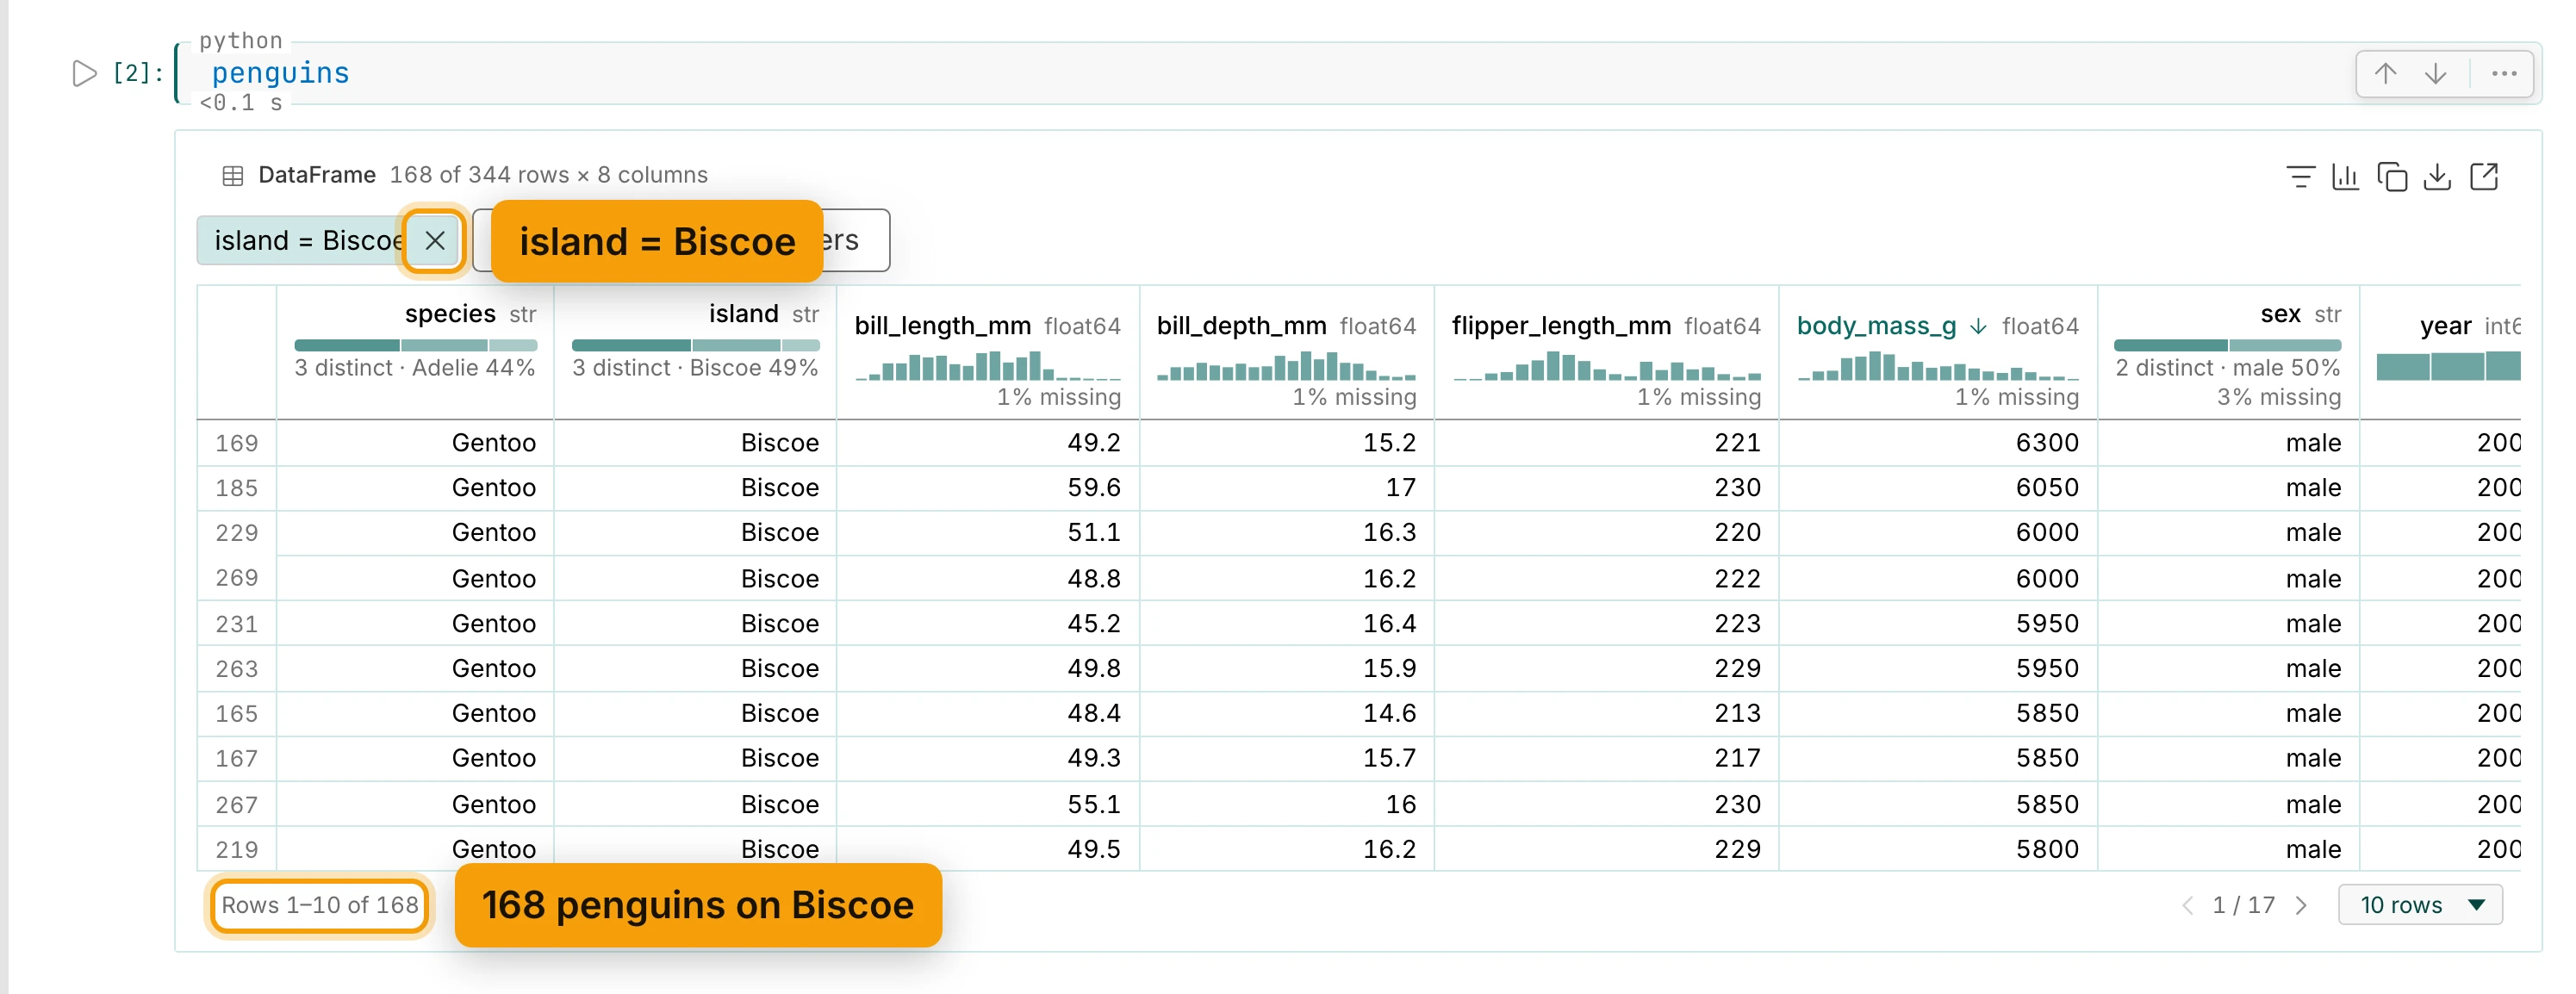
Task: Sort by flipper_length_mm column header
Action: coord(1561,326)
